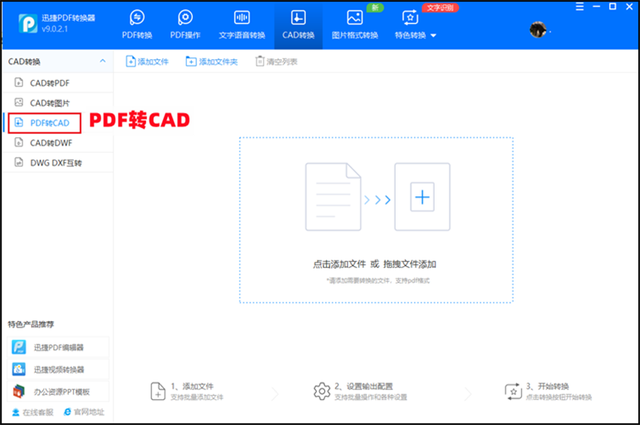The height and width of the screenshot is (425, 640).
Task: Click the 文字识别 red badge
Action: coord(440,8)
